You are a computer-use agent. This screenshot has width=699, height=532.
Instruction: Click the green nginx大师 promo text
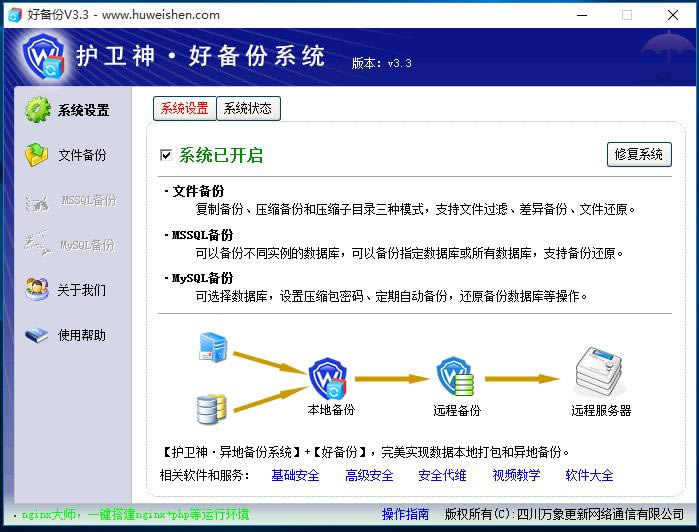(x=136, y=514)
